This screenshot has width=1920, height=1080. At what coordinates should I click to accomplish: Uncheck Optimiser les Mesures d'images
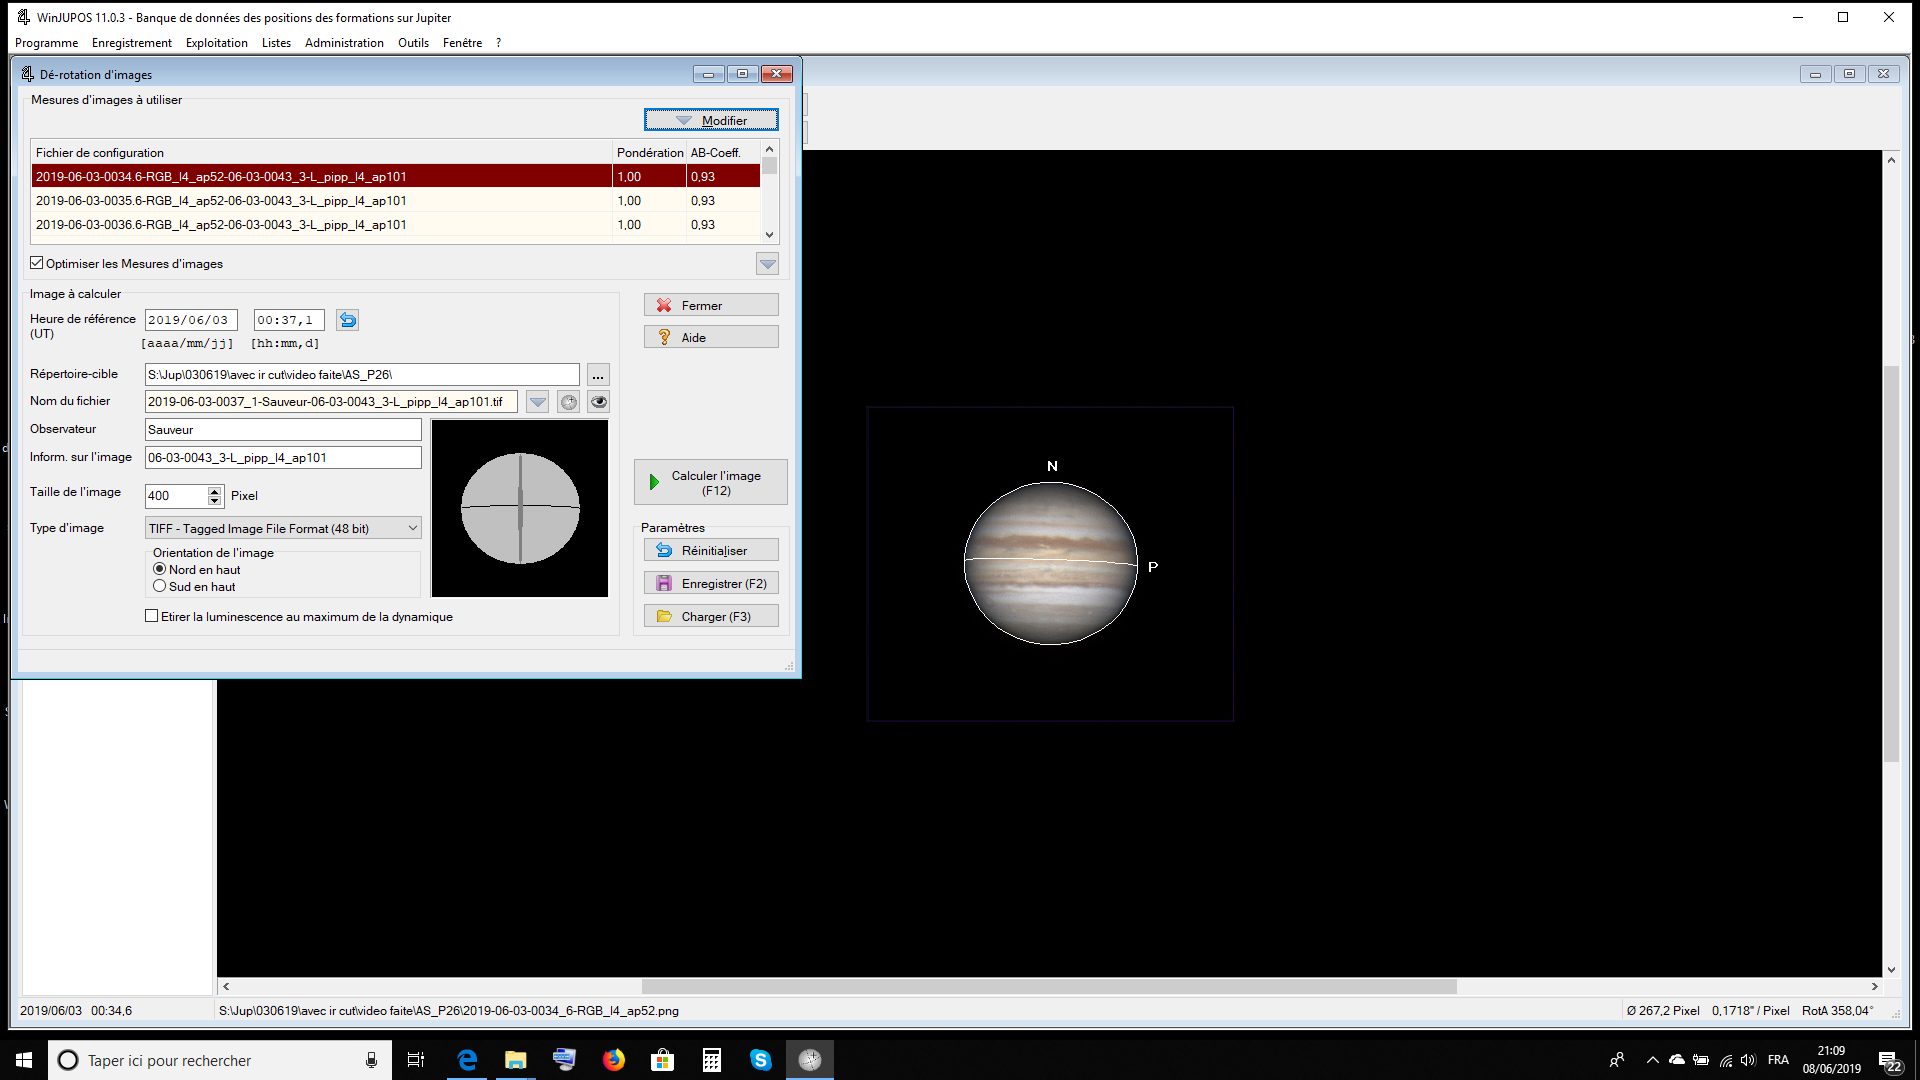(37, 263)
